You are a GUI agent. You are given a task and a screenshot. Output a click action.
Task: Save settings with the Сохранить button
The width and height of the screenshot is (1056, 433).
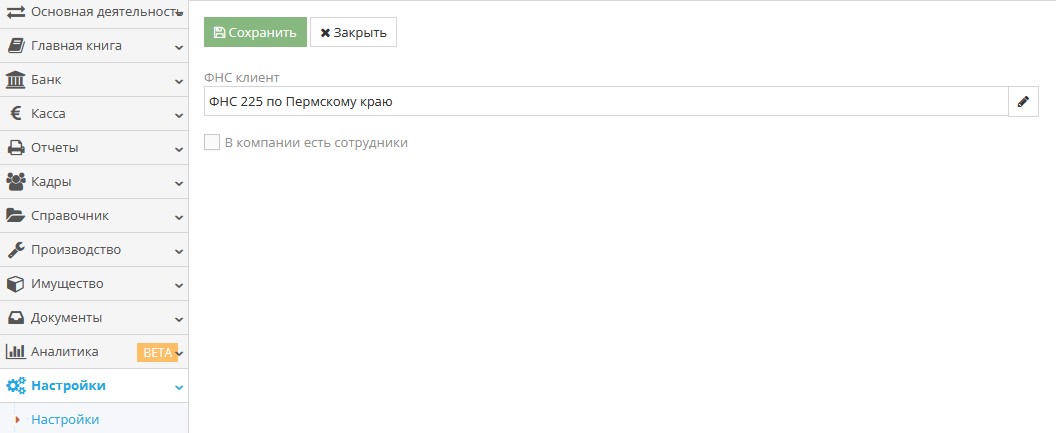[255, 32]
